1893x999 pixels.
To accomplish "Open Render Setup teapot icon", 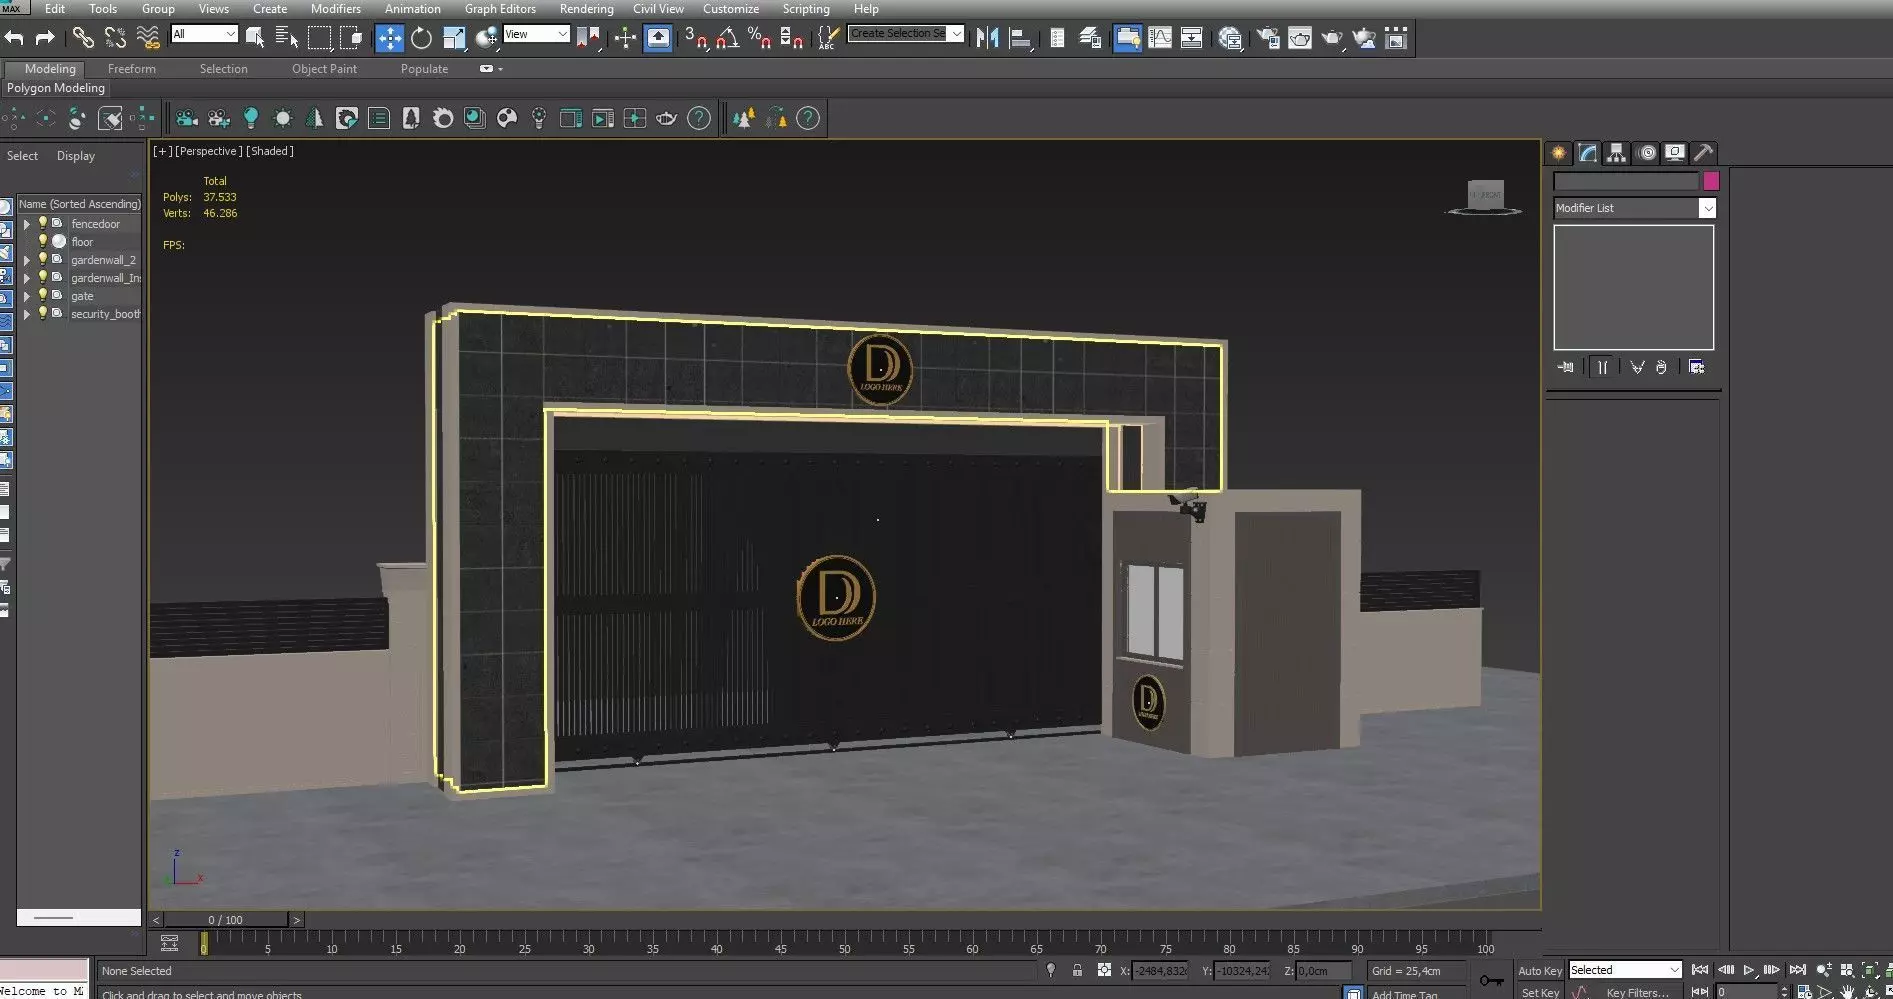I will click(x=1268, y=38).
